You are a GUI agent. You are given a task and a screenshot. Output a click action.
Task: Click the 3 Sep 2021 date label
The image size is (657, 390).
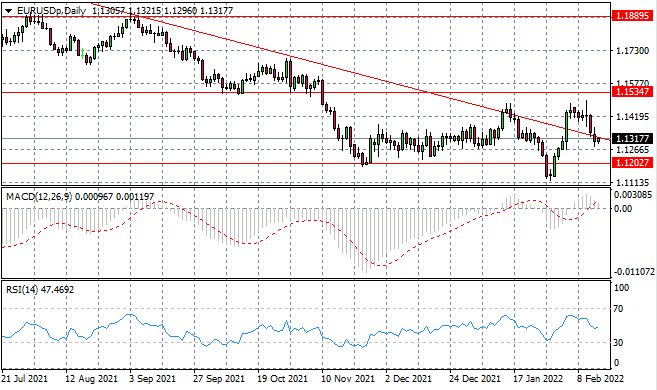click(153, 379)
